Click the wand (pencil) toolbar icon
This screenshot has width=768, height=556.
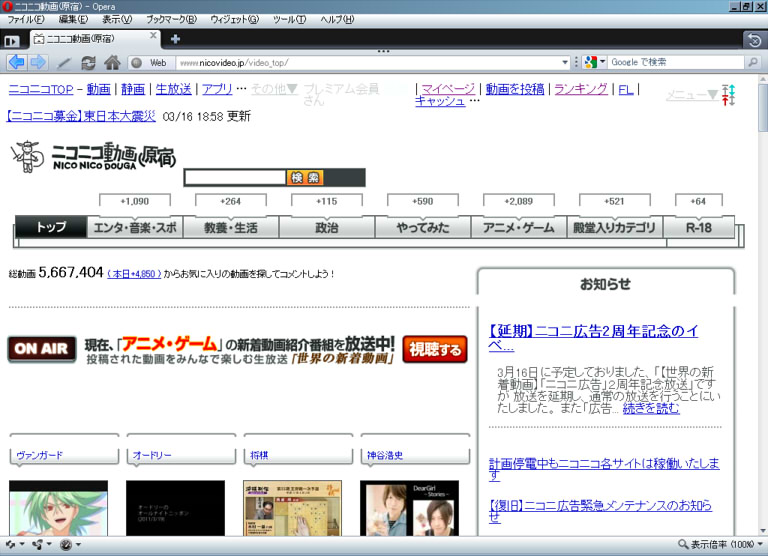[64, 63]
